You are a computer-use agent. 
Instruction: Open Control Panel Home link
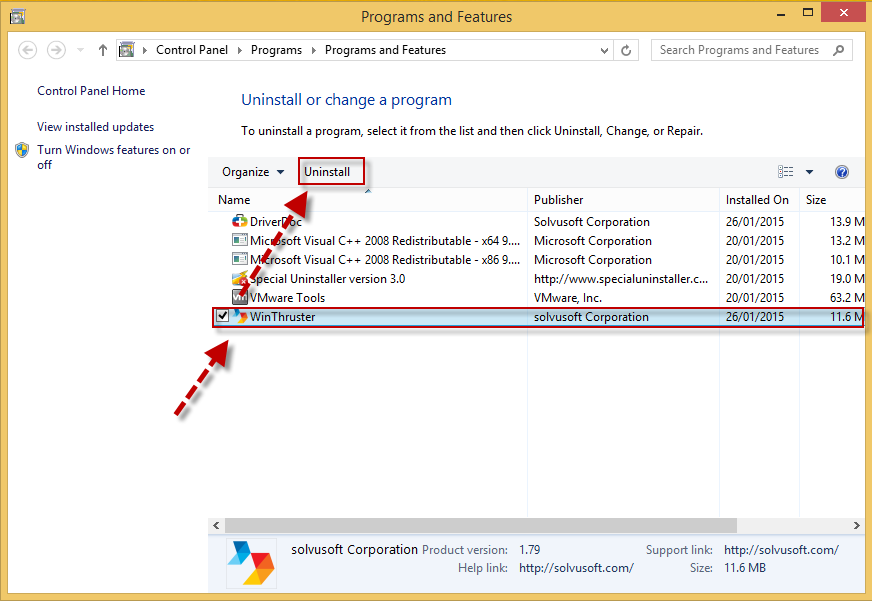click(x=91, y=91)
